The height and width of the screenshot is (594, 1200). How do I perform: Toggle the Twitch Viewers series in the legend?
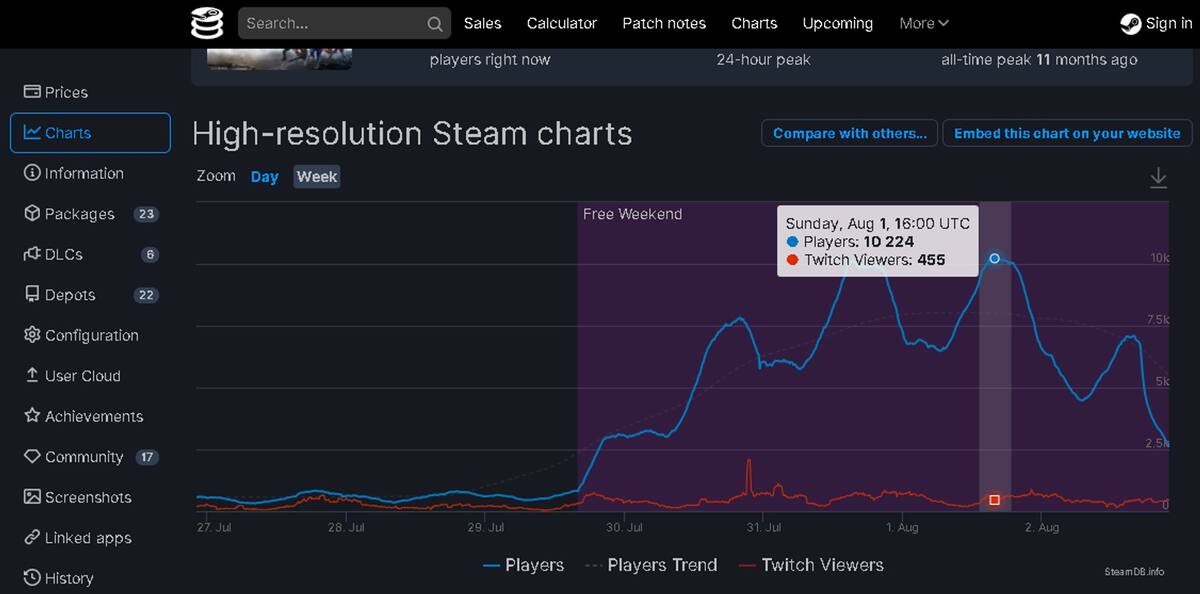pos(811,565)
